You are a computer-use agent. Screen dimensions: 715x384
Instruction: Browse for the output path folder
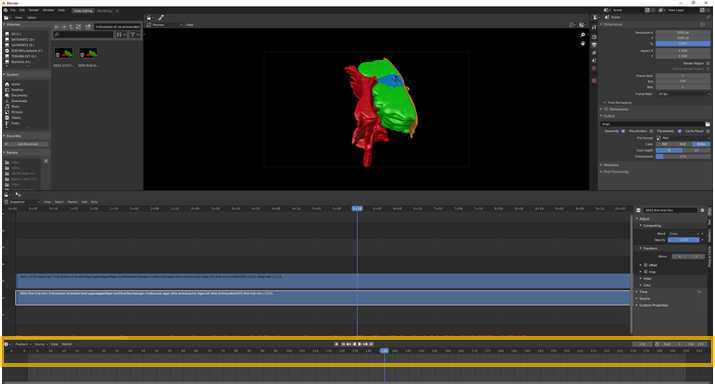point(708,124)
